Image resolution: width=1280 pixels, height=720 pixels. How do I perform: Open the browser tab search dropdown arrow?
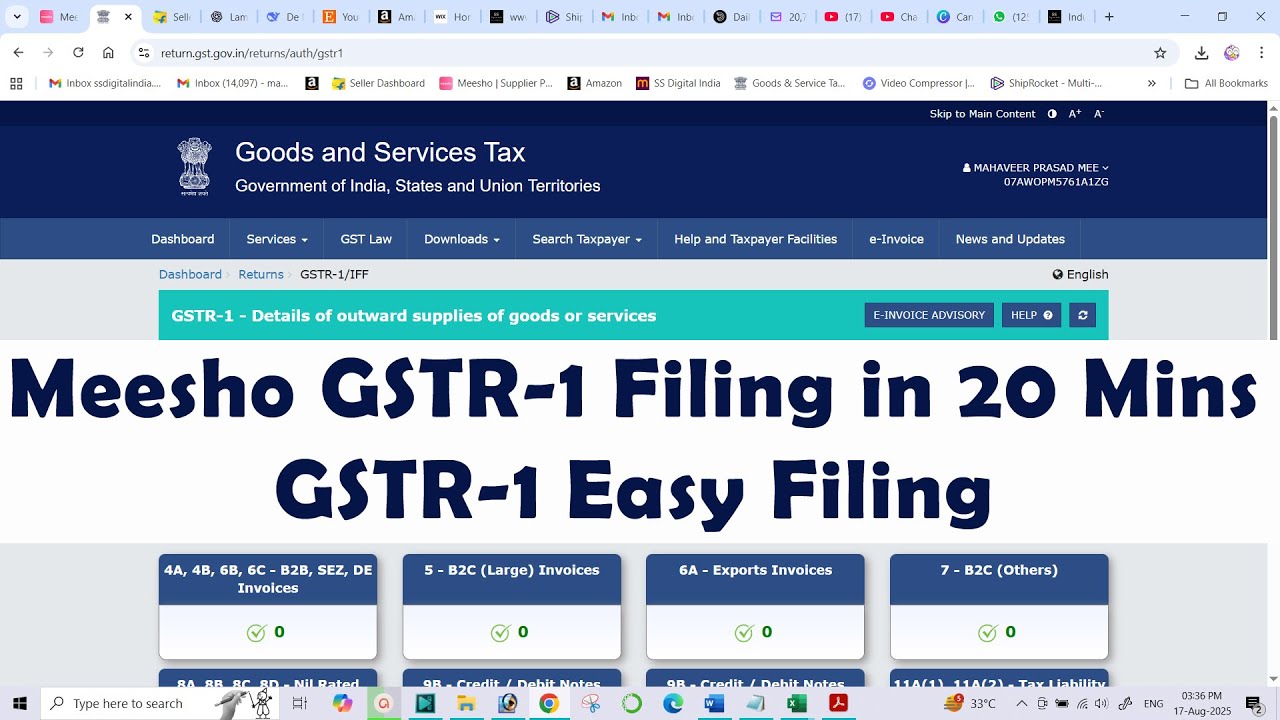17,17
